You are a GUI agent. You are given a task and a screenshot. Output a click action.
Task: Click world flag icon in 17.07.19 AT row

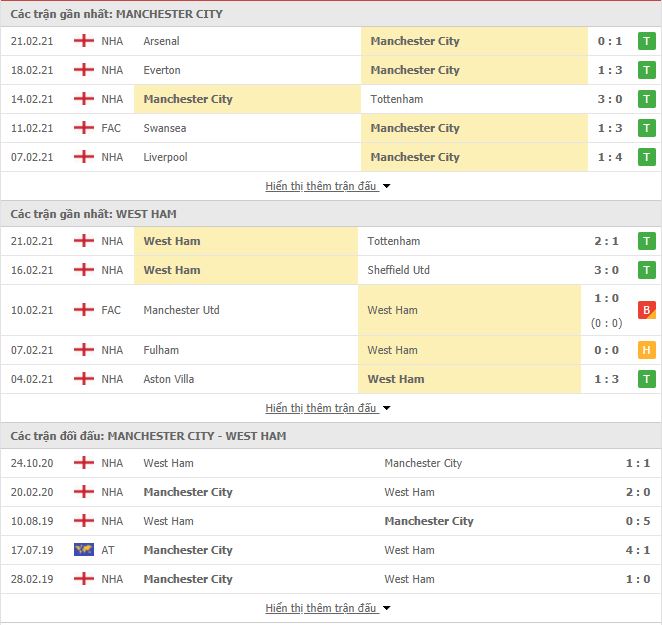[84, 549]
